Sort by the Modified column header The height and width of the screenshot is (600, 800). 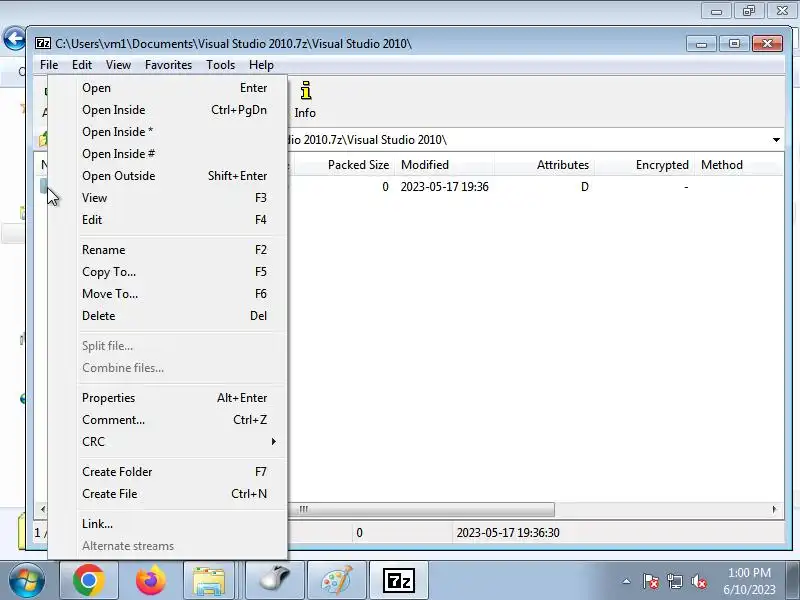click(x=444, y=165)
